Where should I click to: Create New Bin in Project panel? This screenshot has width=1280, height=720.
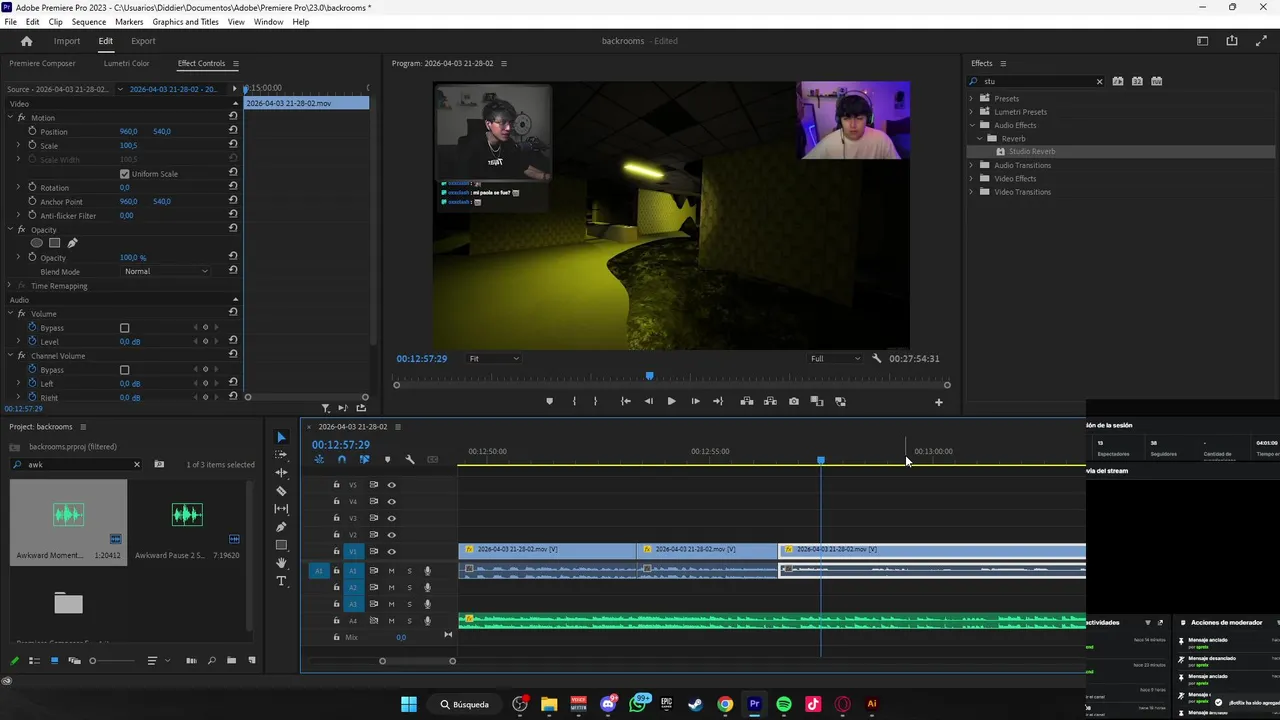coord(231,660)
